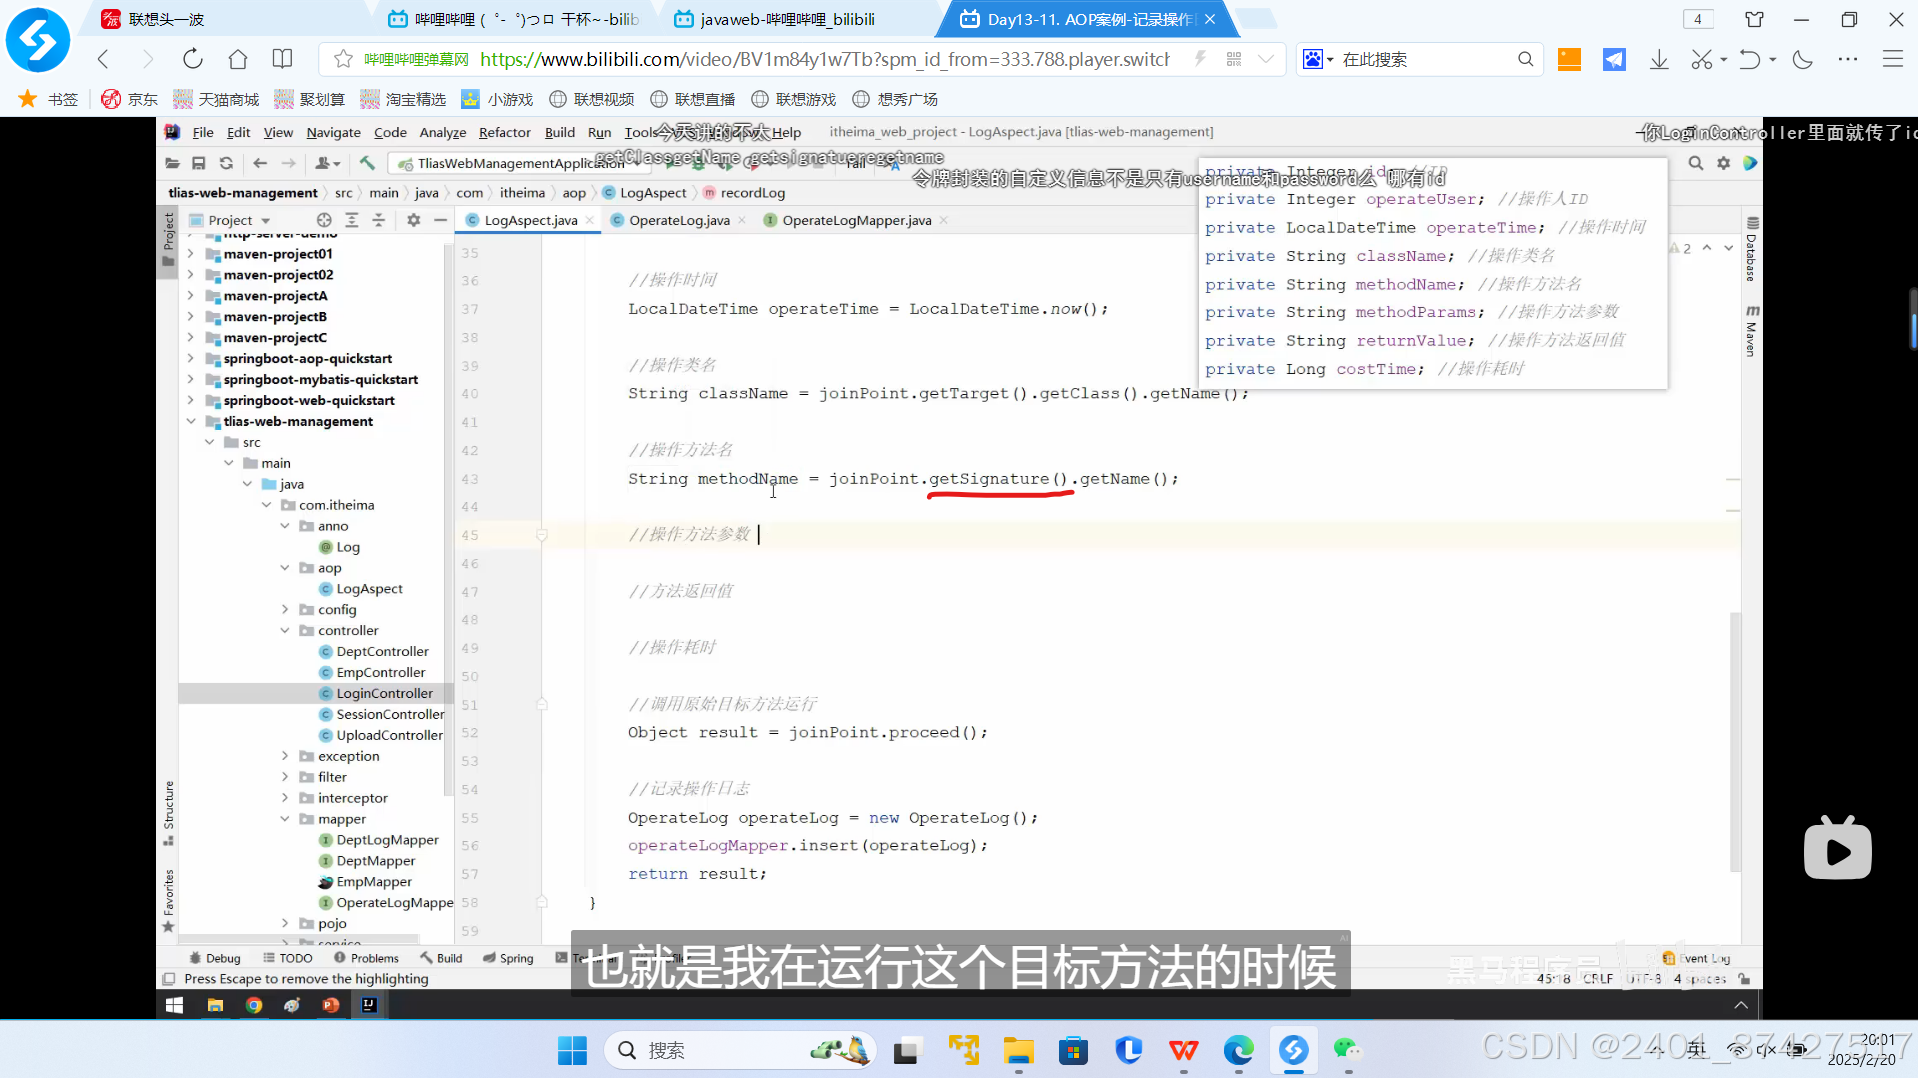Open the IDE File menu
The width and height of the screenshot is (1918, 1078).
203,132
